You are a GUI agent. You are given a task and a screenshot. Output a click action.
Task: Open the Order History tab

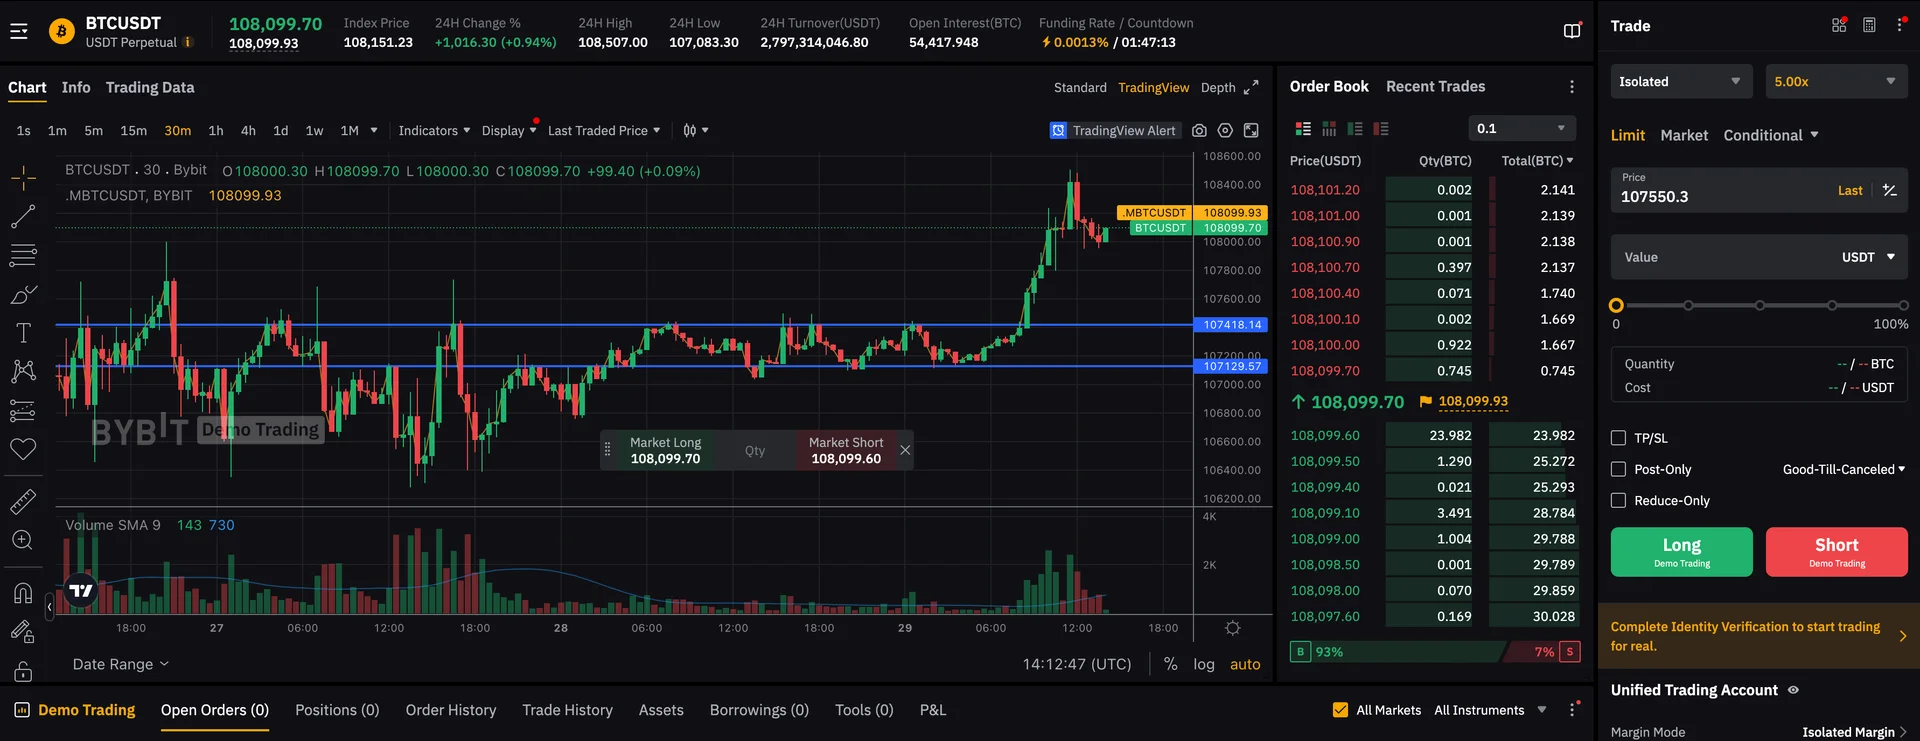pos(451,710)
